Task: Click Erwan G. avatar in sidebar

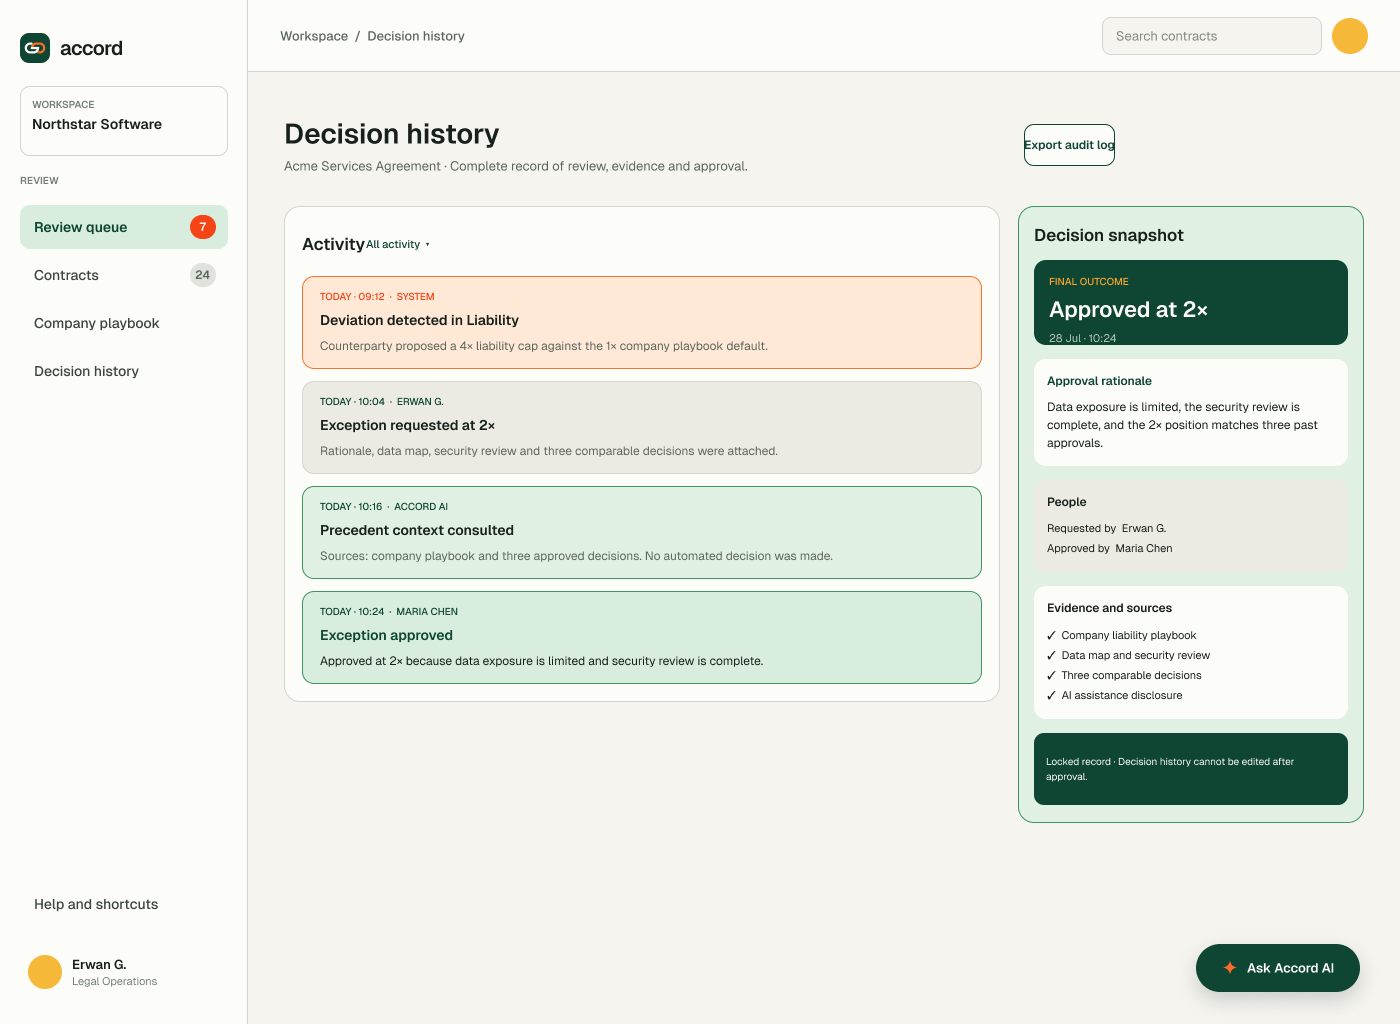Action: coord(45,972)
